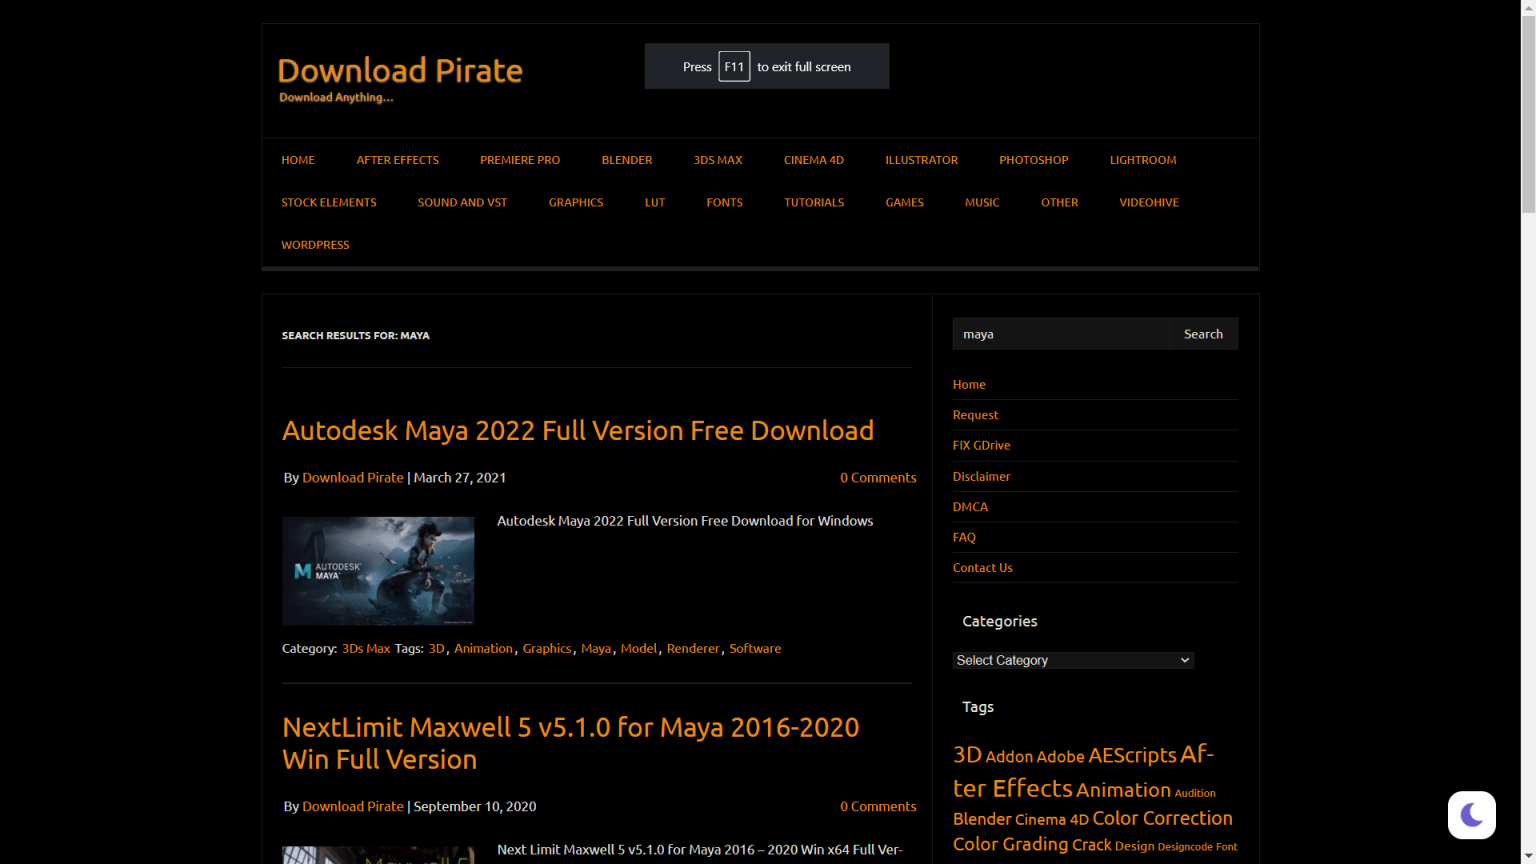1536x864 pixels.
Task: Click the 3D tag under Maya post
Action: click(x=436, y=649)
